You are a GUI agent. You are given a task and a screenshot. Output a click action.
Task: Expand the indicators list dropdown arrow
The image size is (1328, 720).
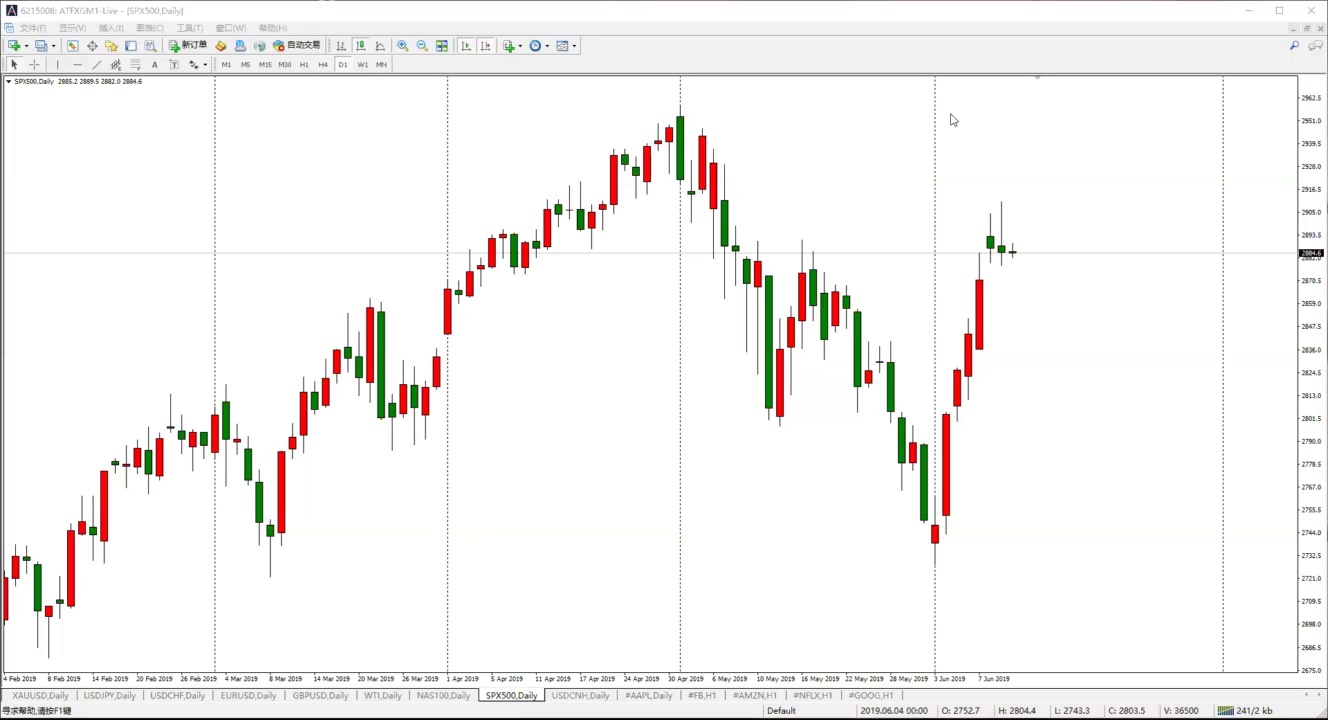[520, 46]
